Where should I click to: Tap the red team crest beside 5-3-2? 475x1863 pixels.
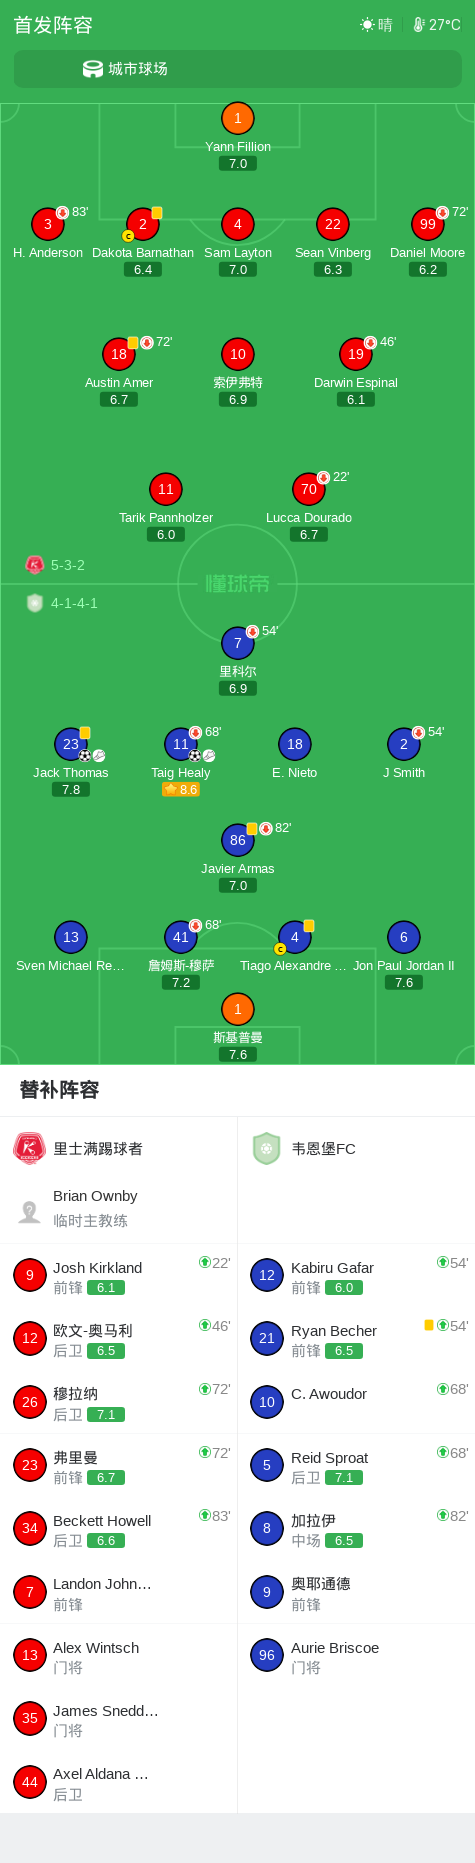point(35,565)
